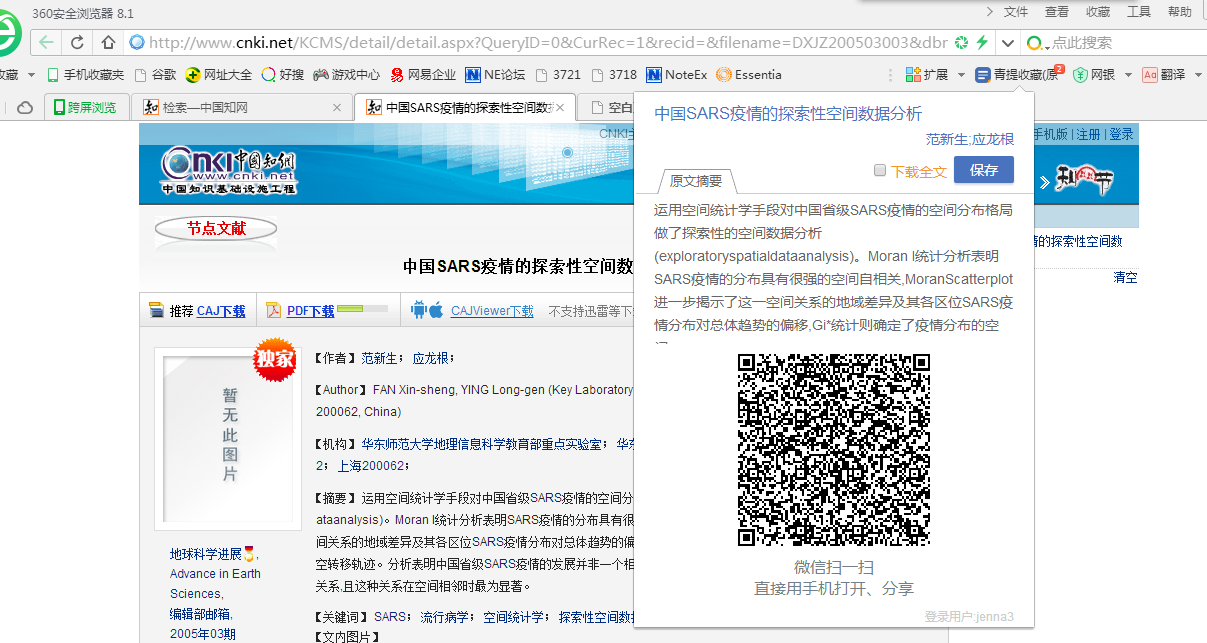The width and height of the screenshot is (1207, 643).
Task: Open the 手机收藏夹 bookmark
Action: [x=86, y=75]
